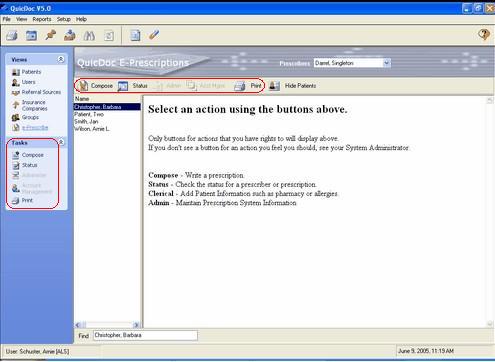The height and width of the screenshot is (362, 495).
Task: Click the printer icon in the main toolbar
Action: [x=12, y=35]
